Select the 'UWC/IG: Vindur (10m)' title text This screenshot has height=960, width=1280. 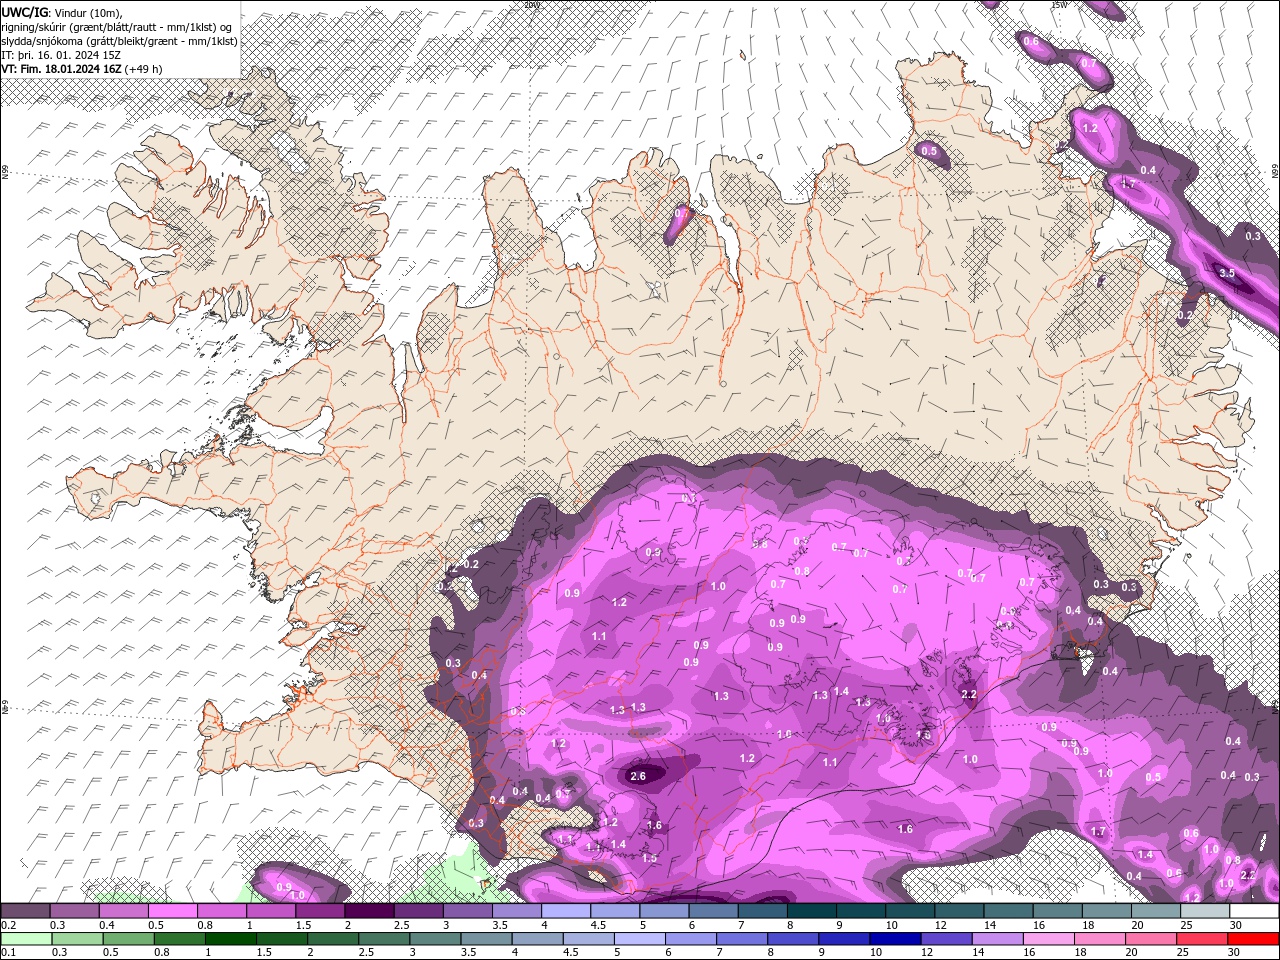[60, 11]
